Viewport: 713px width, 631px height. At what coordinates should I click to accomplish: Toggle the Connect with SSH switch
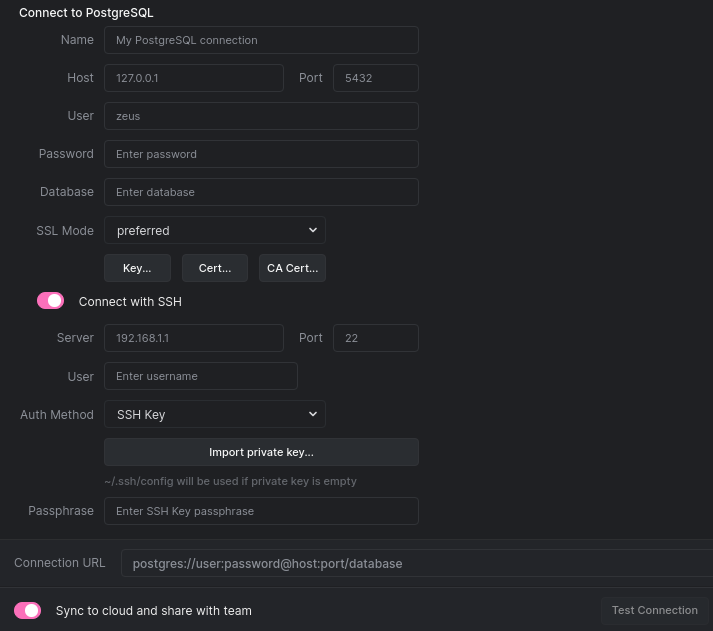pos(50,301)
